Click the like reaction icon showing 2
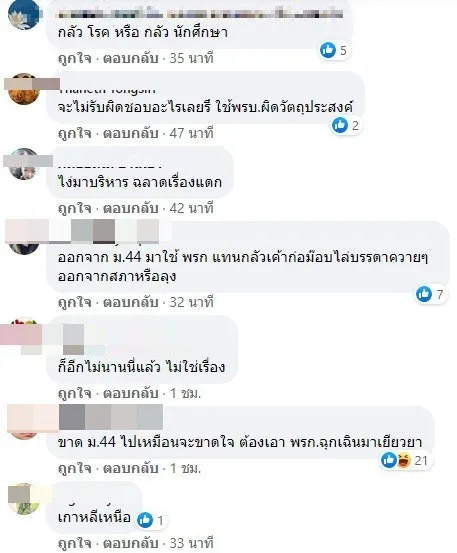 point(340,125)
